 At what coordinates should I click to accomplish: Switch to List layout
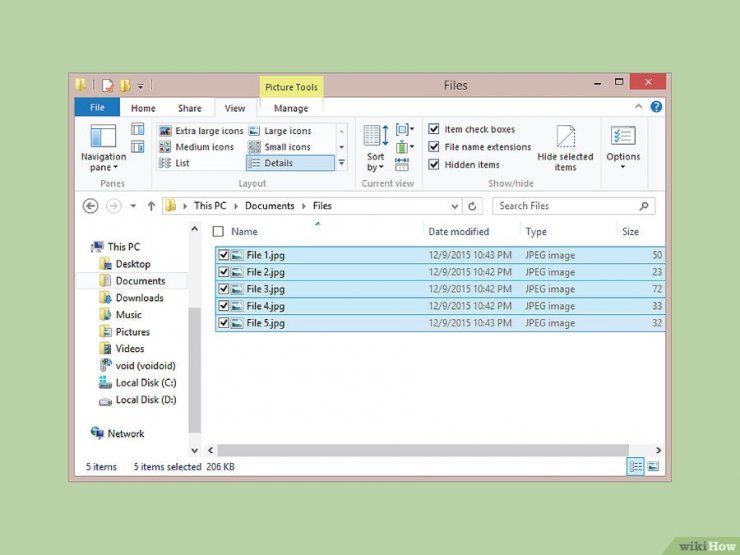click(174, 163)
